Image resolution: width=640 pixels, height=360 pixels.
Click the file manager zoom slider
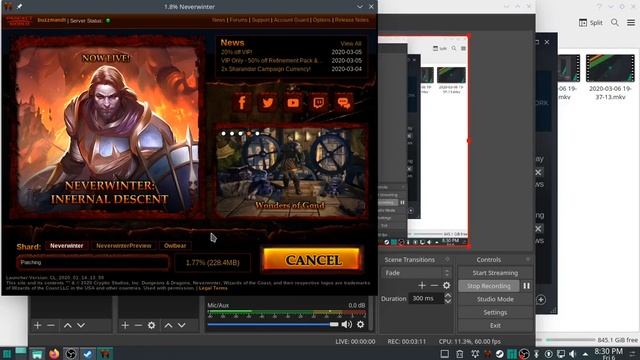(x=571, y=340)
